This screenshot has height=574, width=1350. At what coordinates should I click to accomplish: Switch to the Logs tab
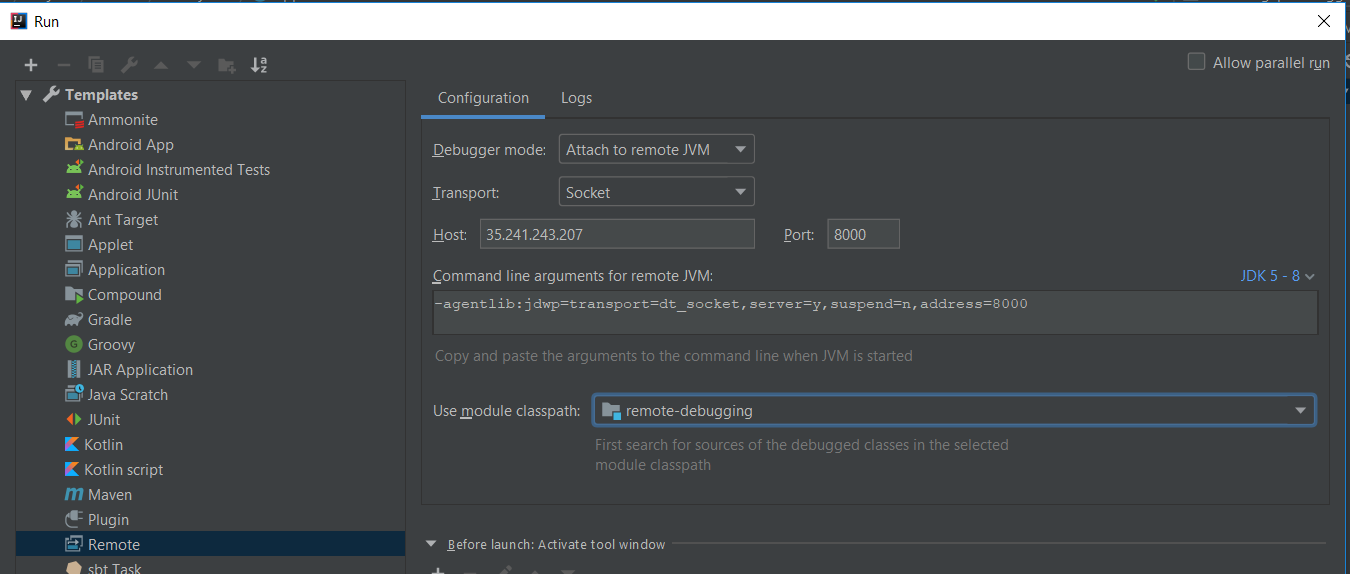click(576, 98)
